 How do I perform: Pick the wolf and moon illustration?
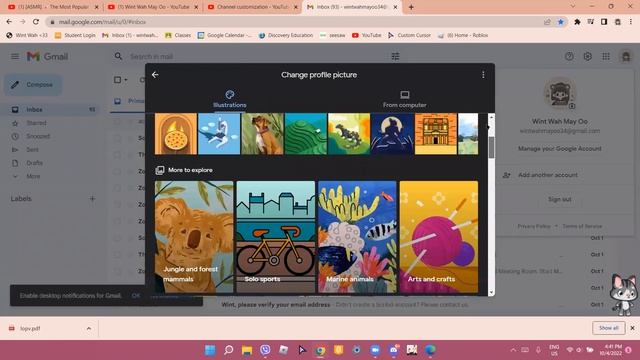coord(392,134)
